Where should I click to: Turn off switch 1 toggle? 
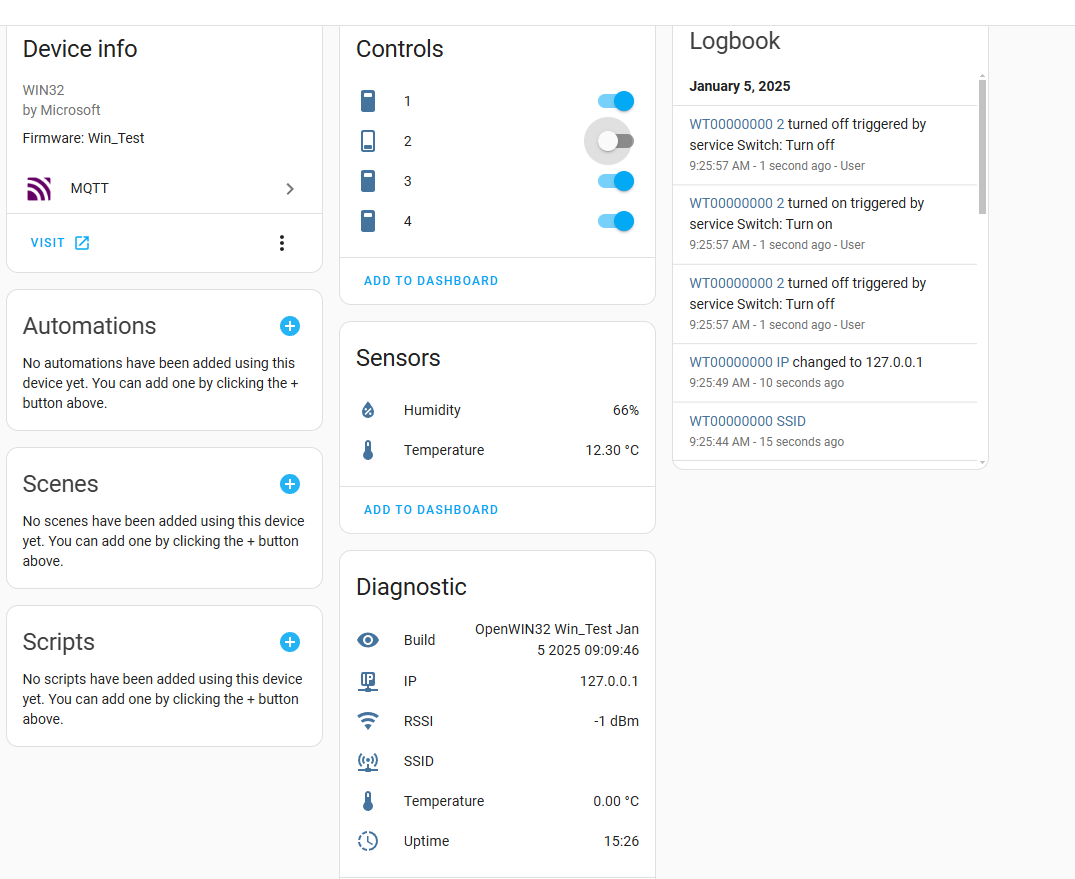(616, 101)
